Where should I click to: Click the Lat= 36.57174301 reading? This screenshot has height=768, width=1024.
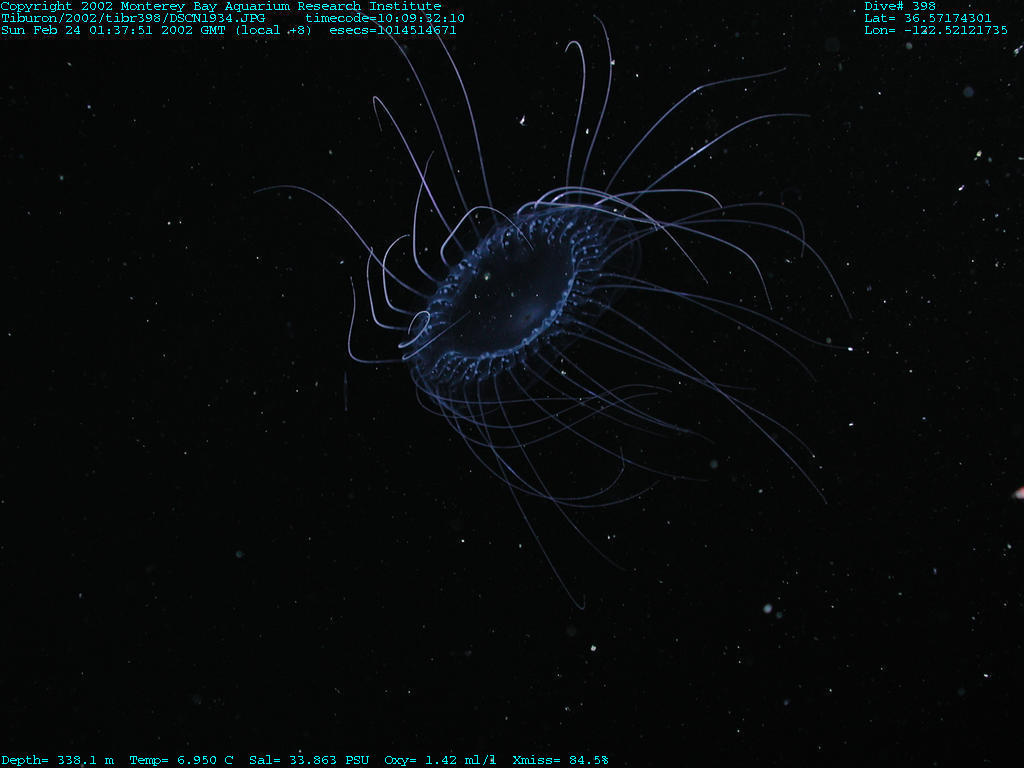point(928,18)
